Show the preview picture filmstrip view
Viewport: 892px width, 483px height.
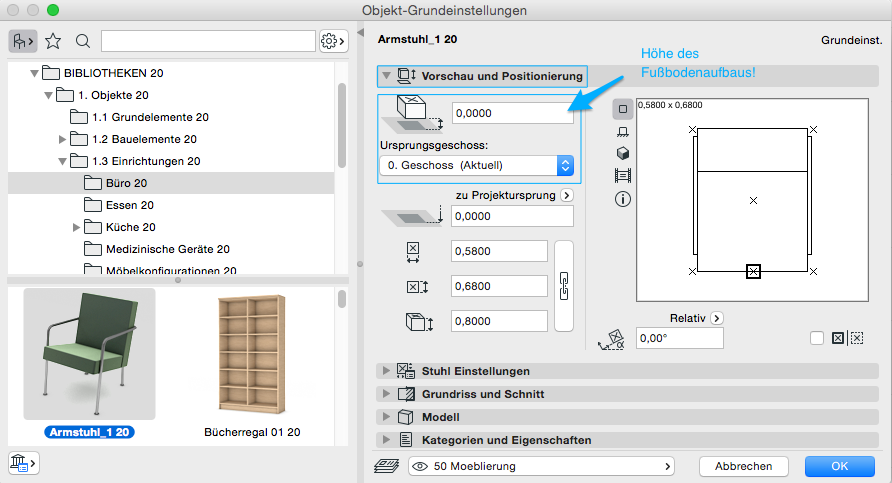622,176
